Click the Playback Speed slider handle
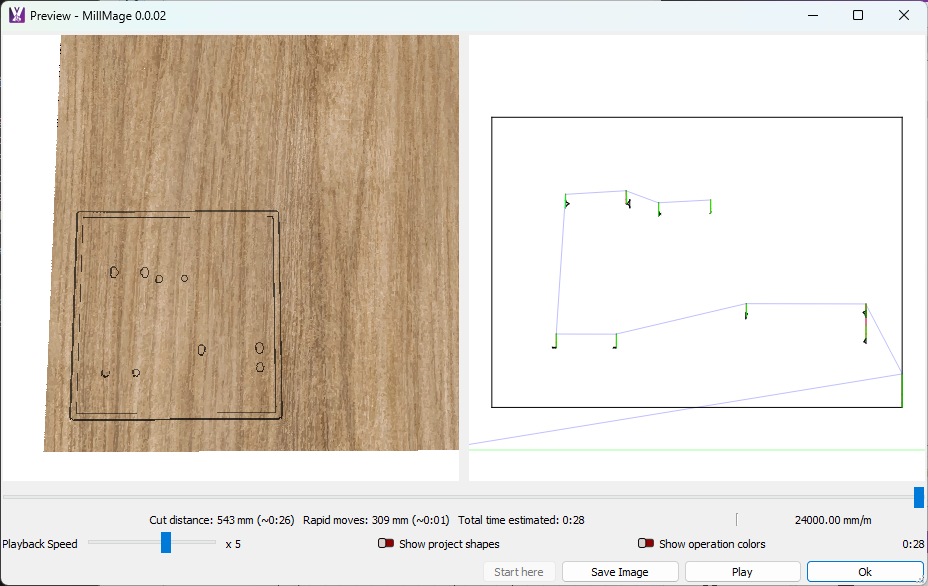928x586 pixels. click(x=166, y=543)
